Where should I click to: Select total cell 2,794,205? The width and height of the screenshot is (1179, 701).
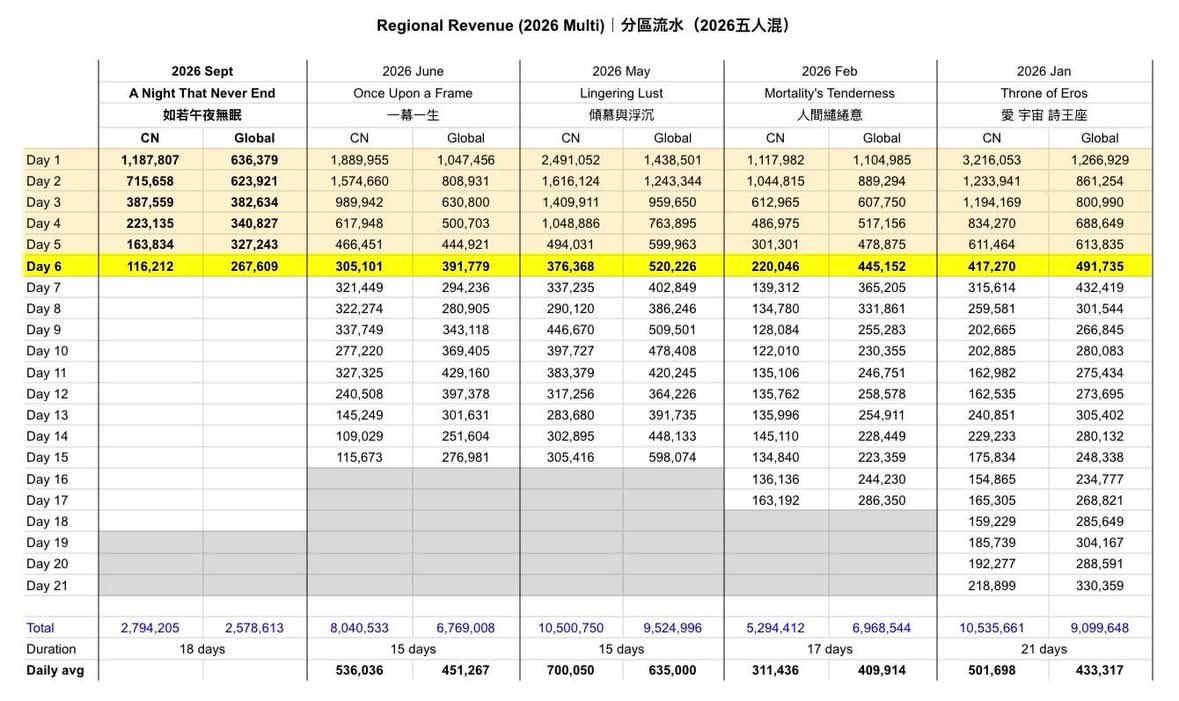tap(150, 628)
